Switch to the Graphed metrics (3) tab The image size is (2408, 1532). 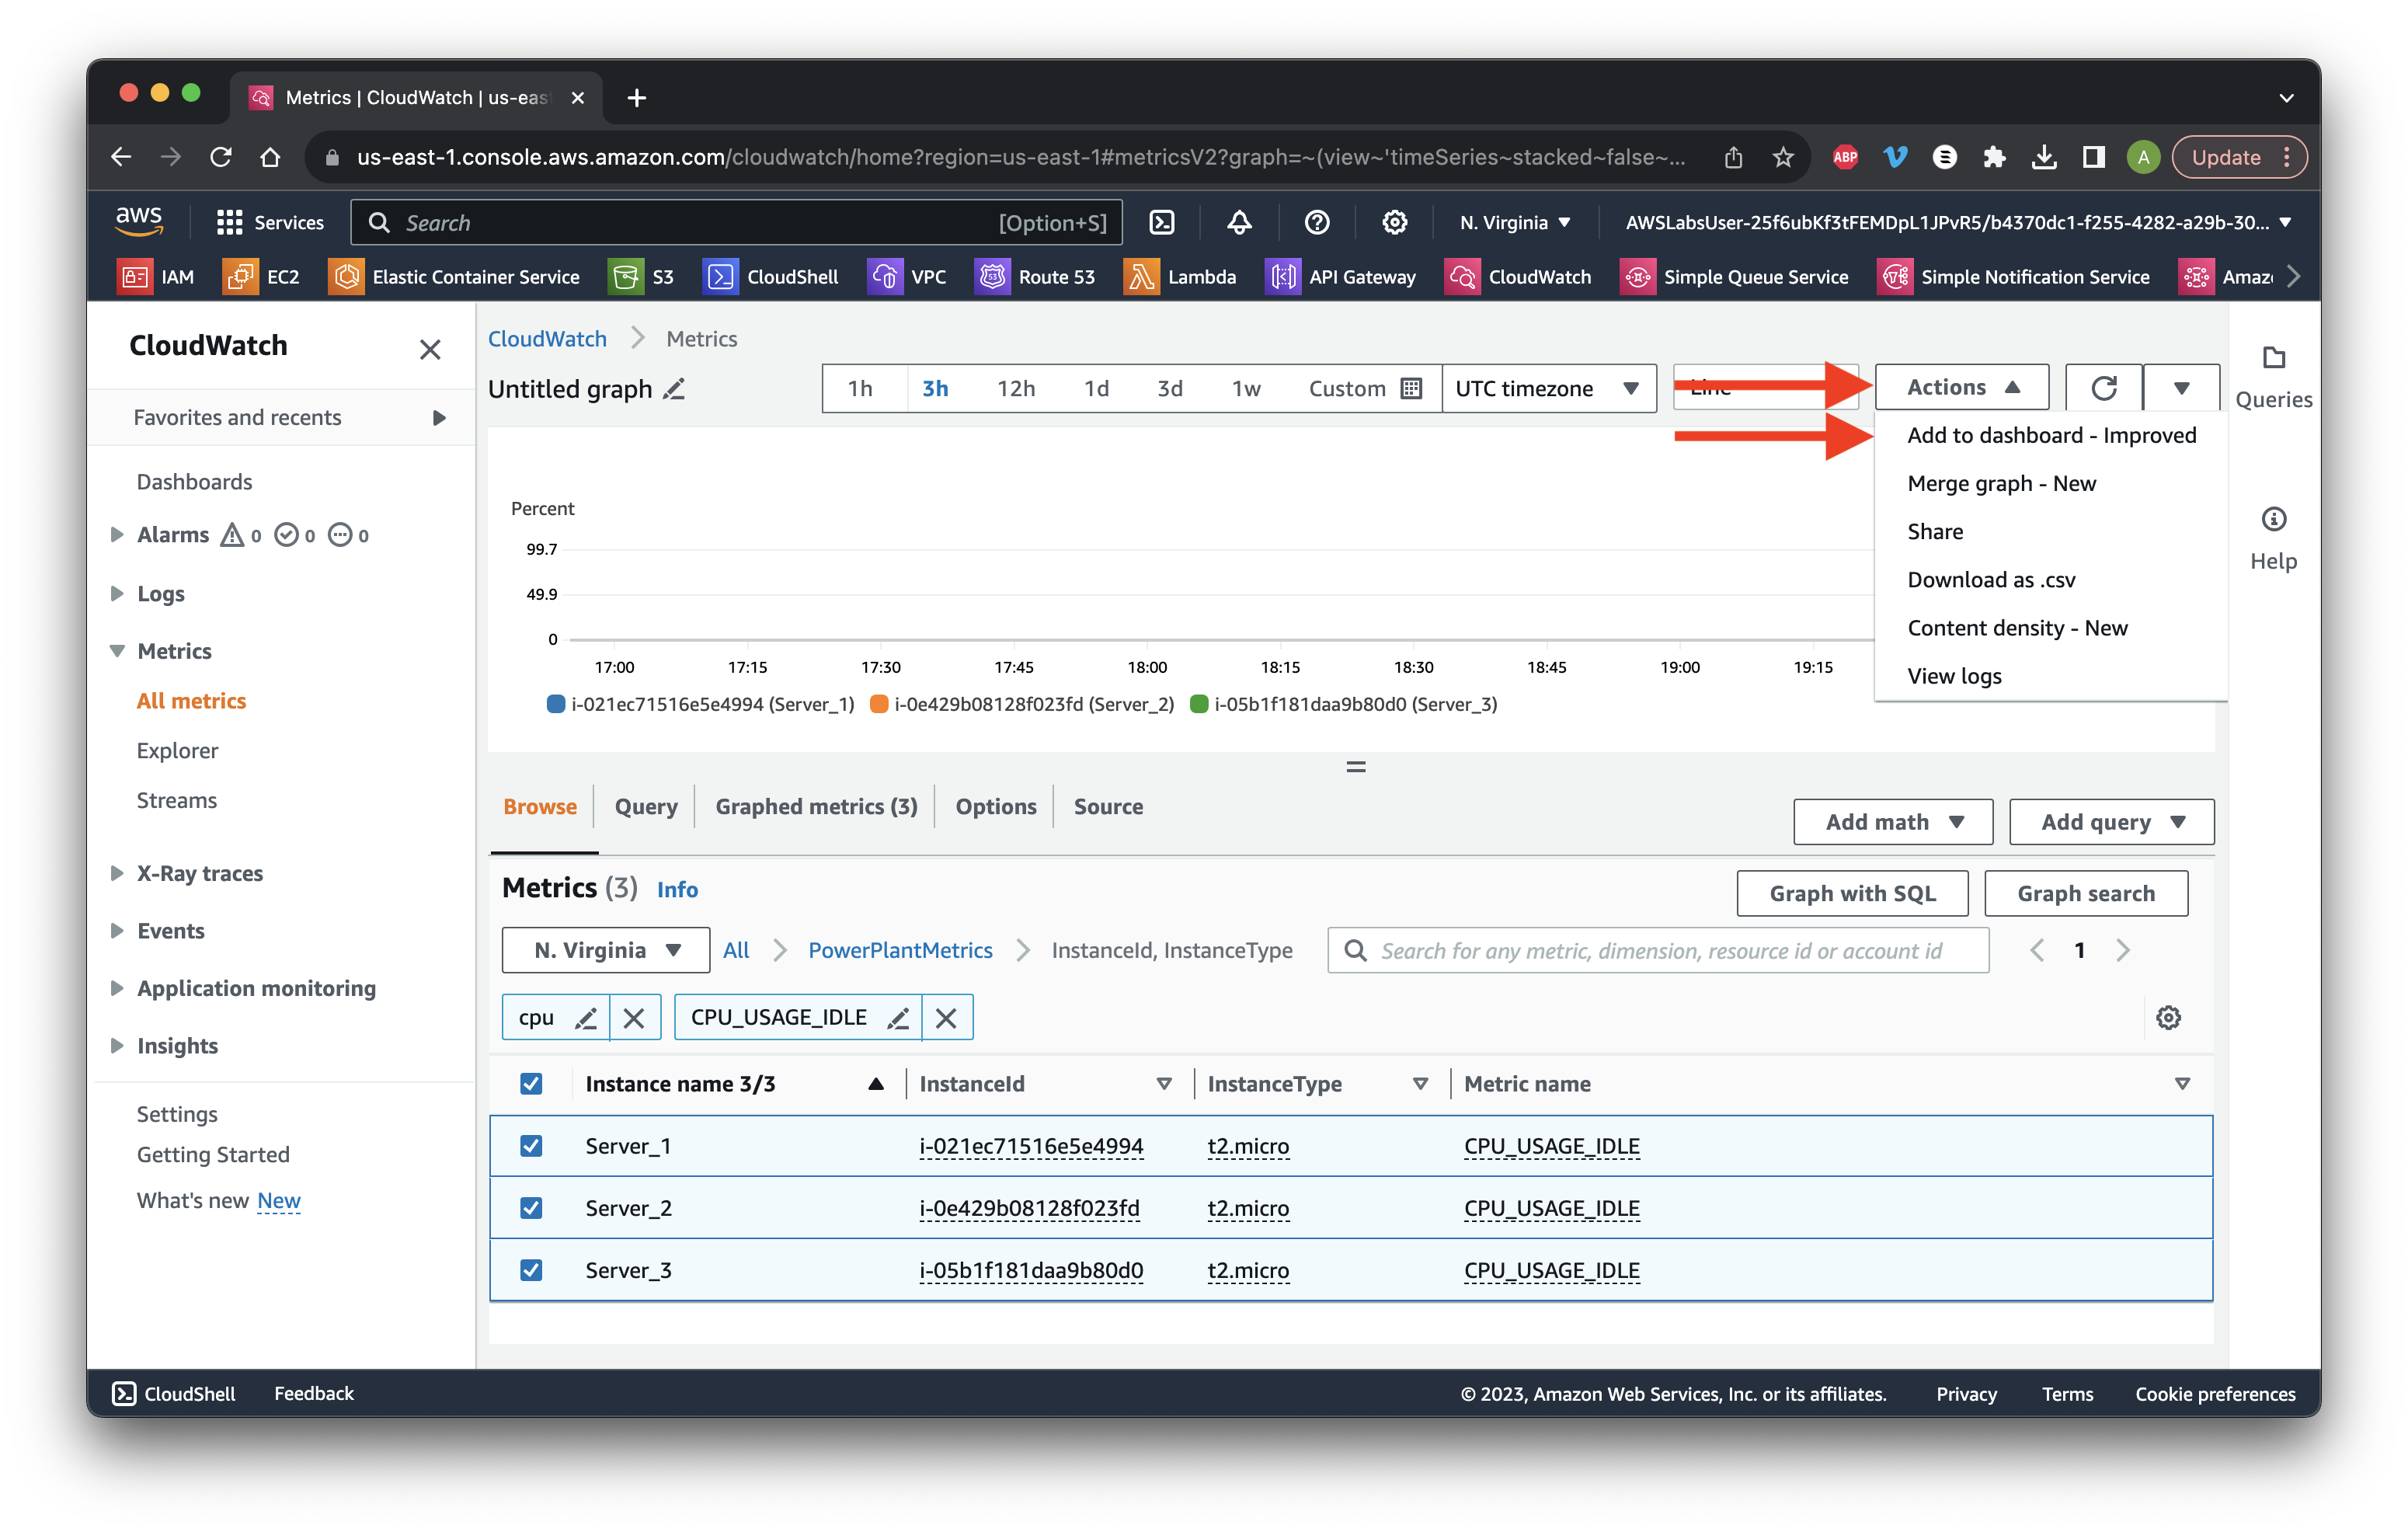point(816,806)
